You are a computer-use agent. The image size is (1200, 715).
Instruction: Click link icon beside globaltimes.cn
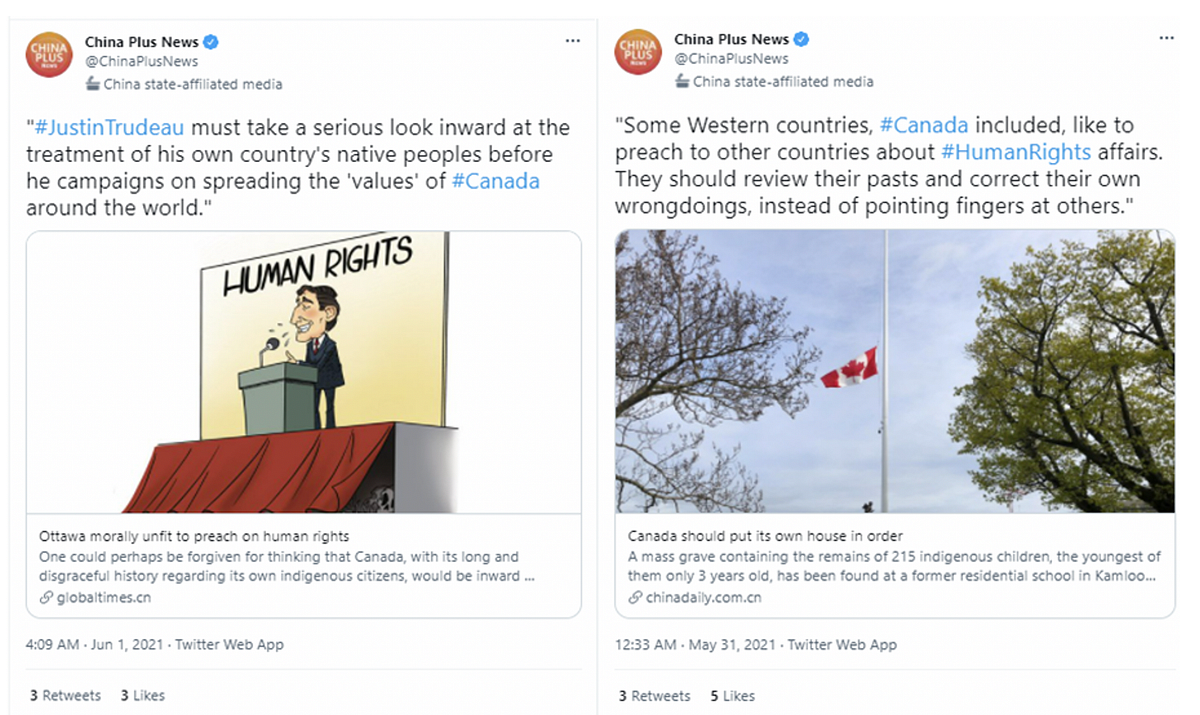pos(46,598)
